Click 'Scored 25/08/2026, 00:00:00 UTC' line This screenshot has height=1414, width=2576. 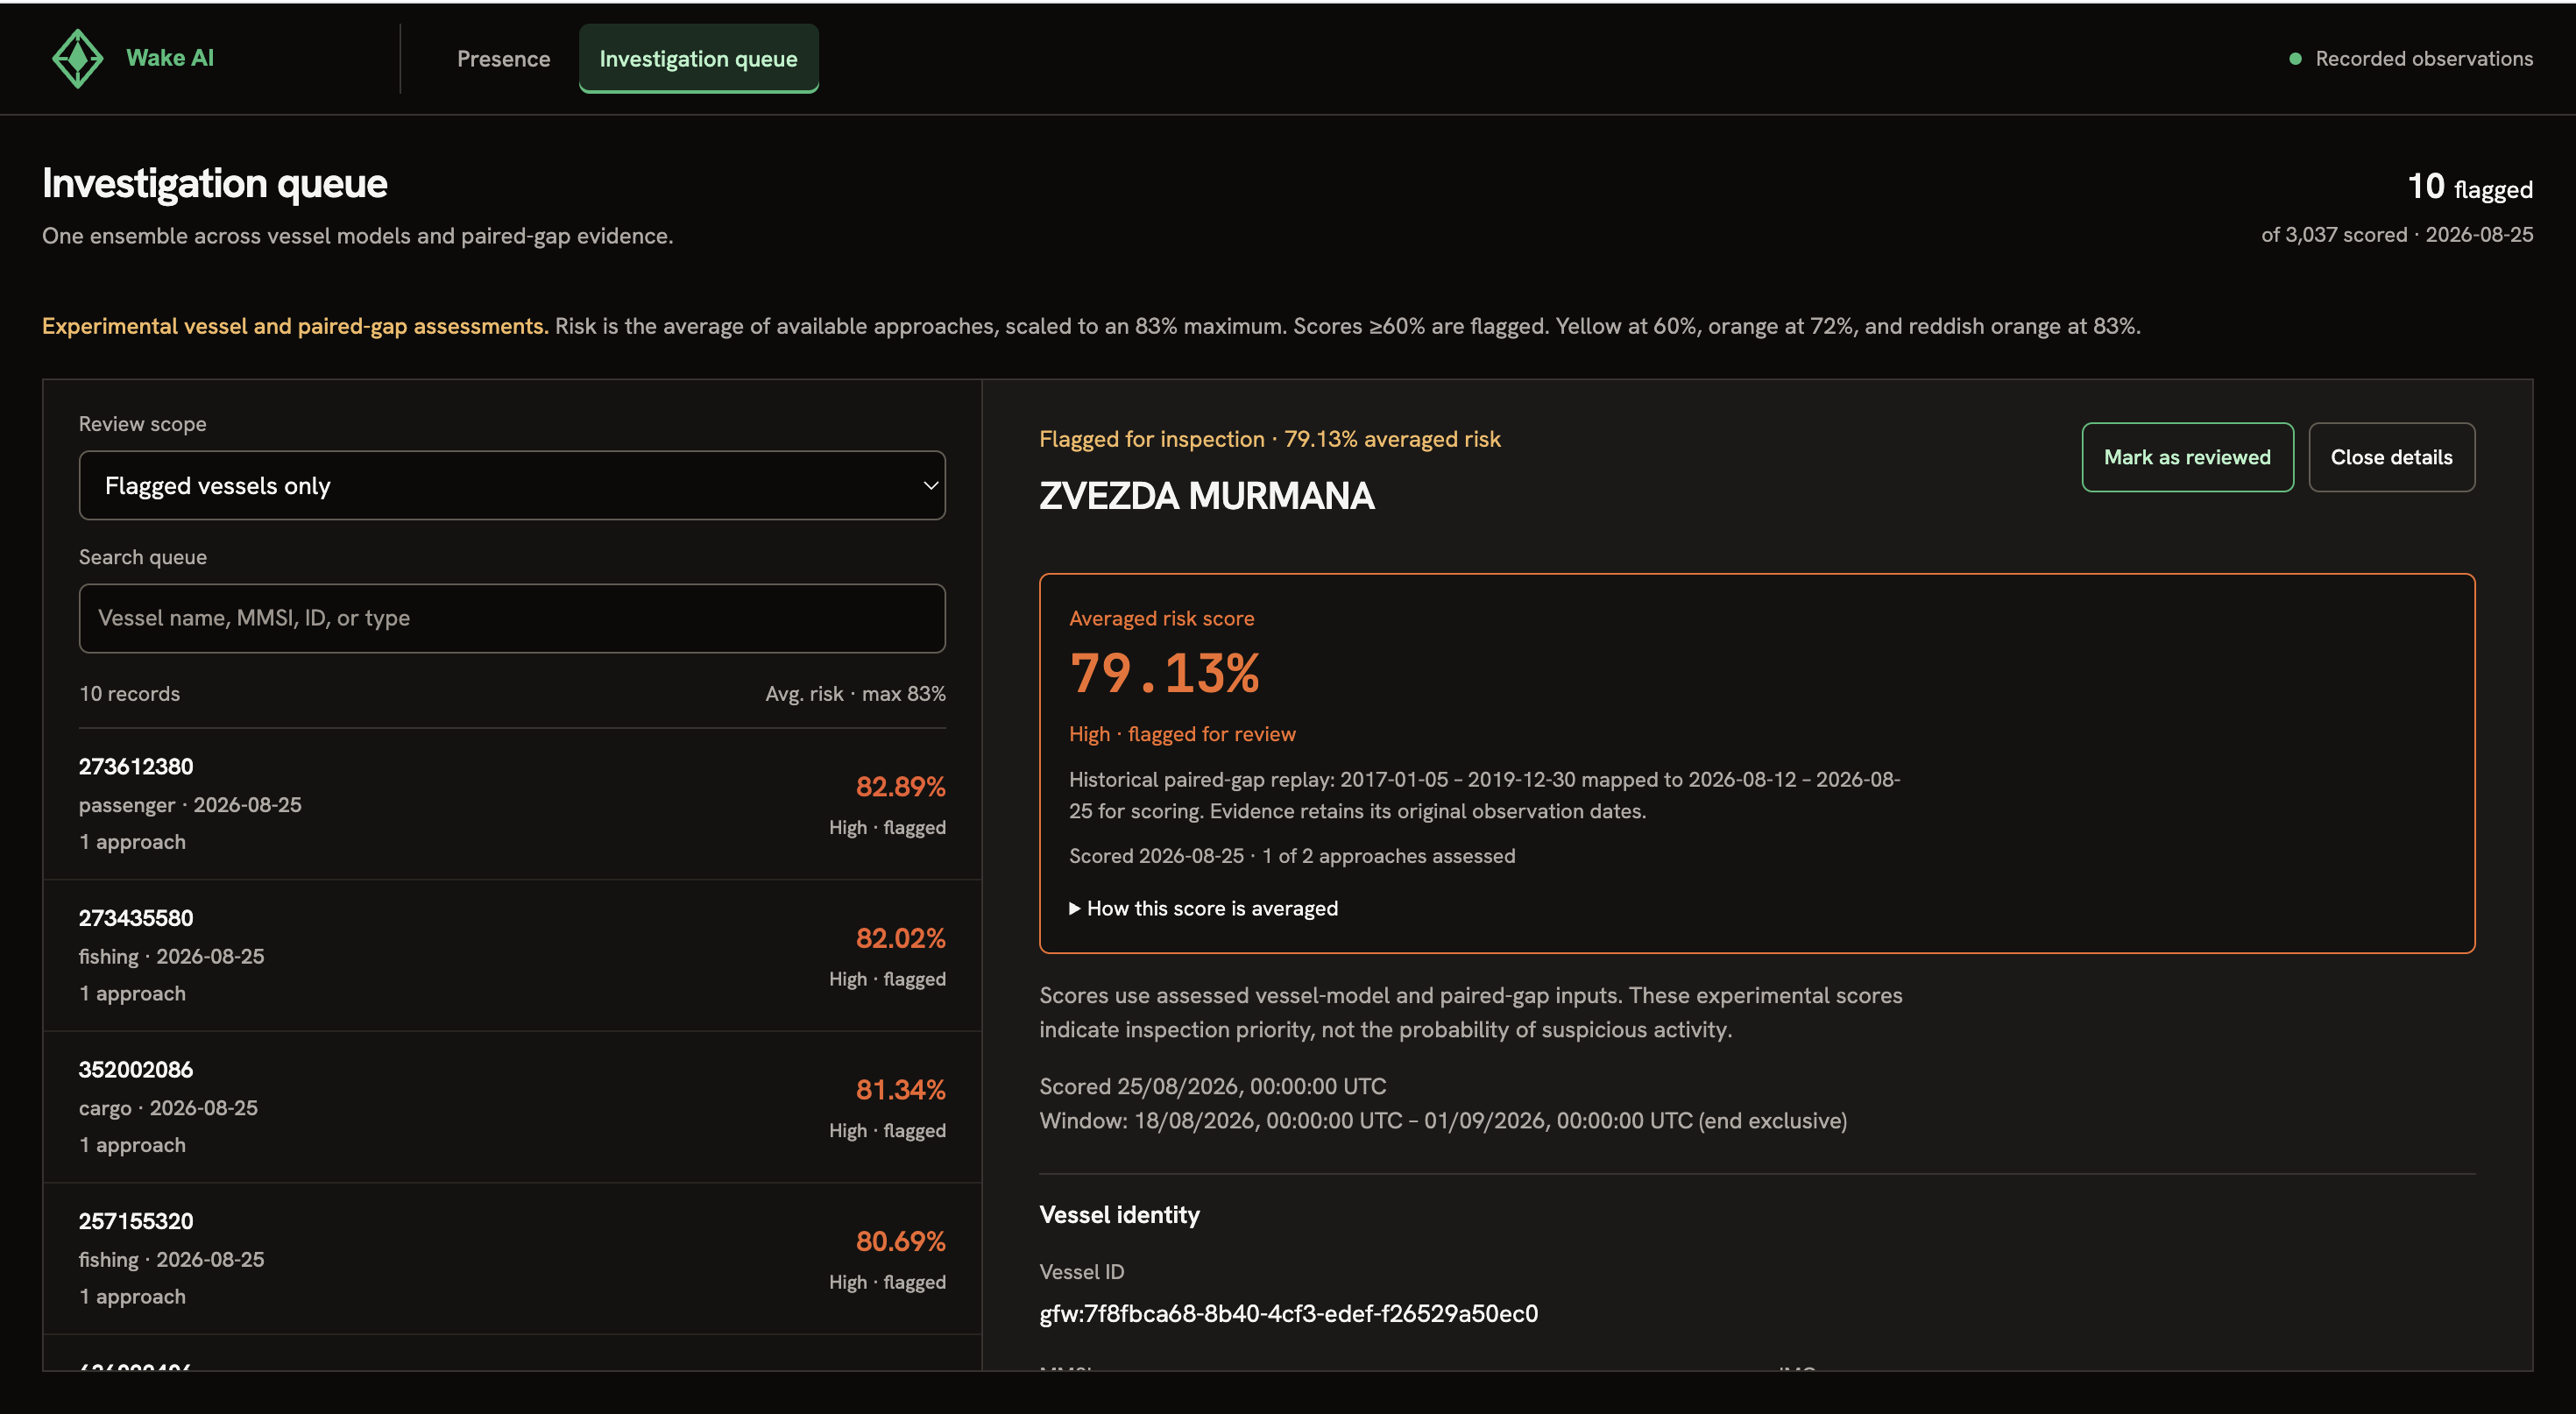(1213, 1087)
